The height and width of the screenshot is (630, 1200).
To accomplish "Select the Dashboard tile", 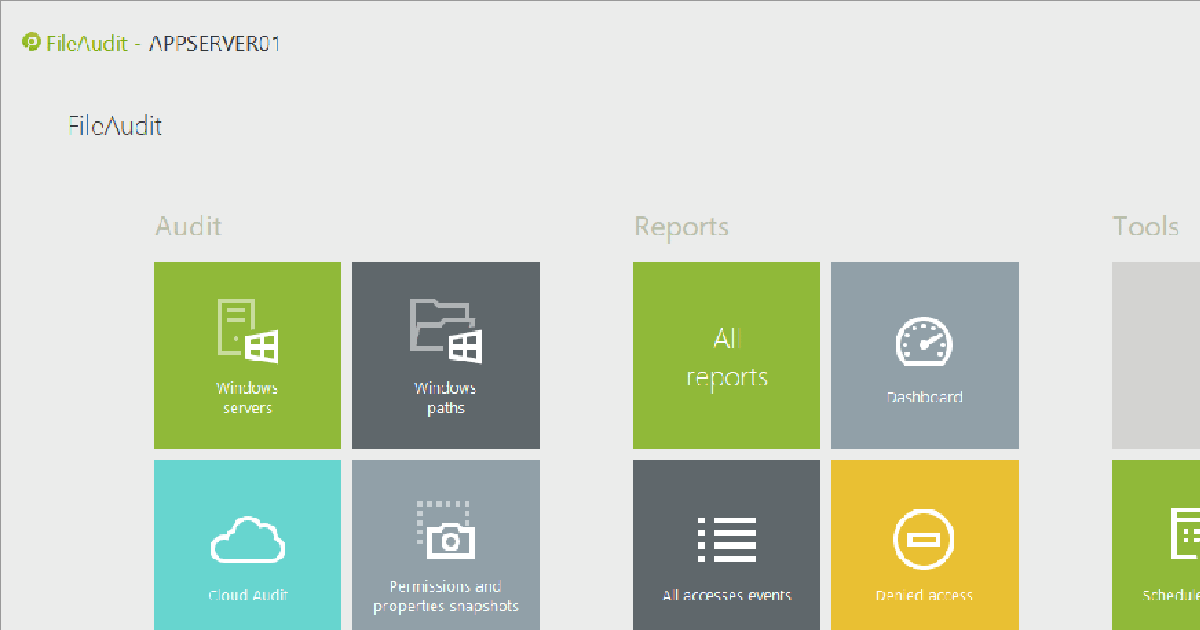I will point(924,355).
